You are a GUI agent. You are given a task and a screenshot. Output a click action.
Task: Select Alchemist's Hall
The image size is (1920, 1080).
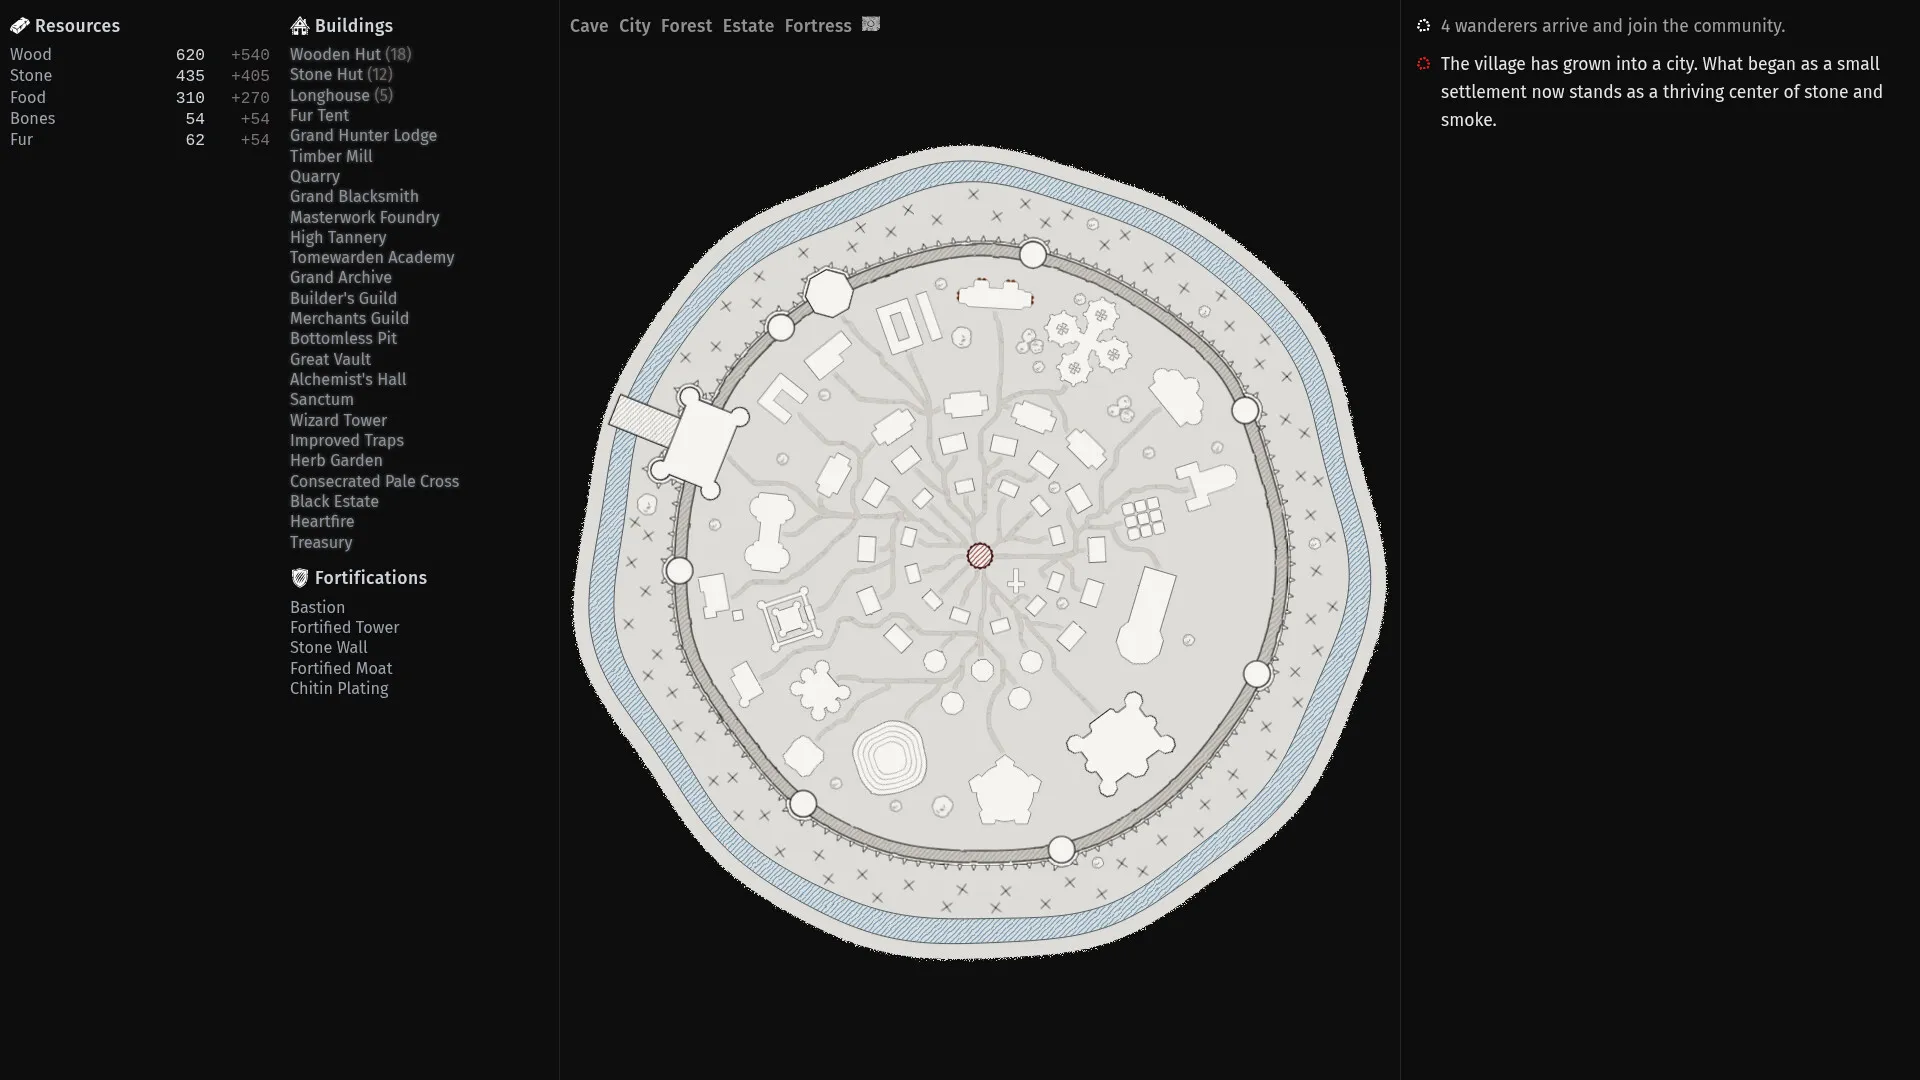348,379
